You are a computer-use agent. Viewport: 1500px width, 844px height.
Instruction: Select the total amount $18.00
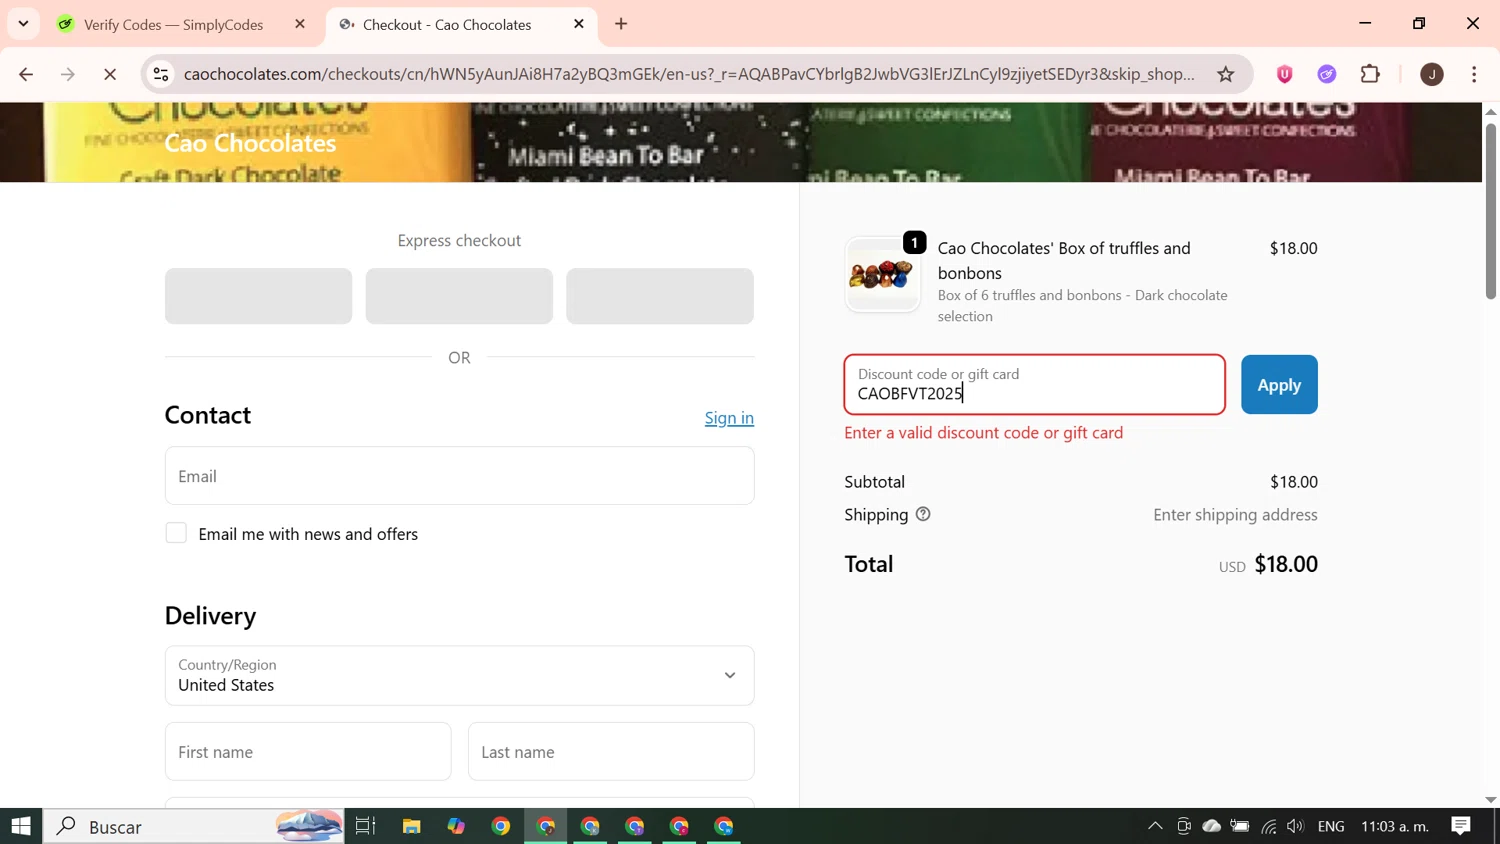tap(1286, 564)
